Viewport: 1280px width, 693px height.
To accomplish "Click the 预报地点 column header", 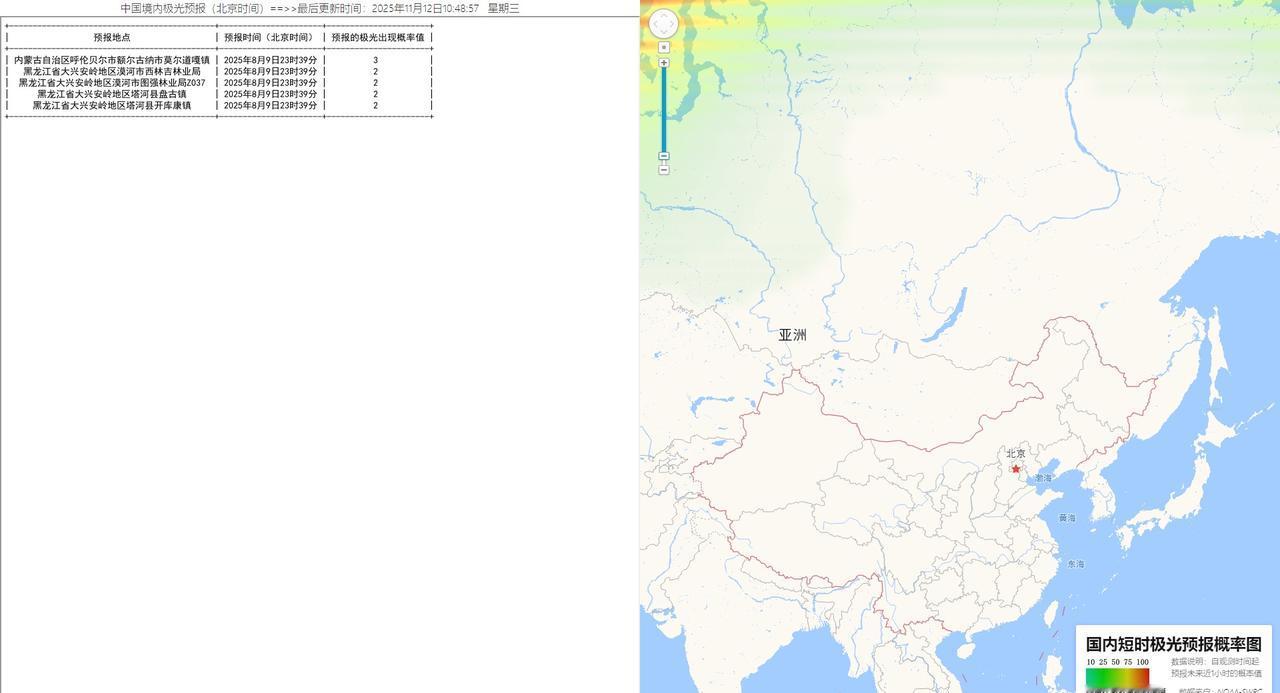I will (x=112, y=37).
